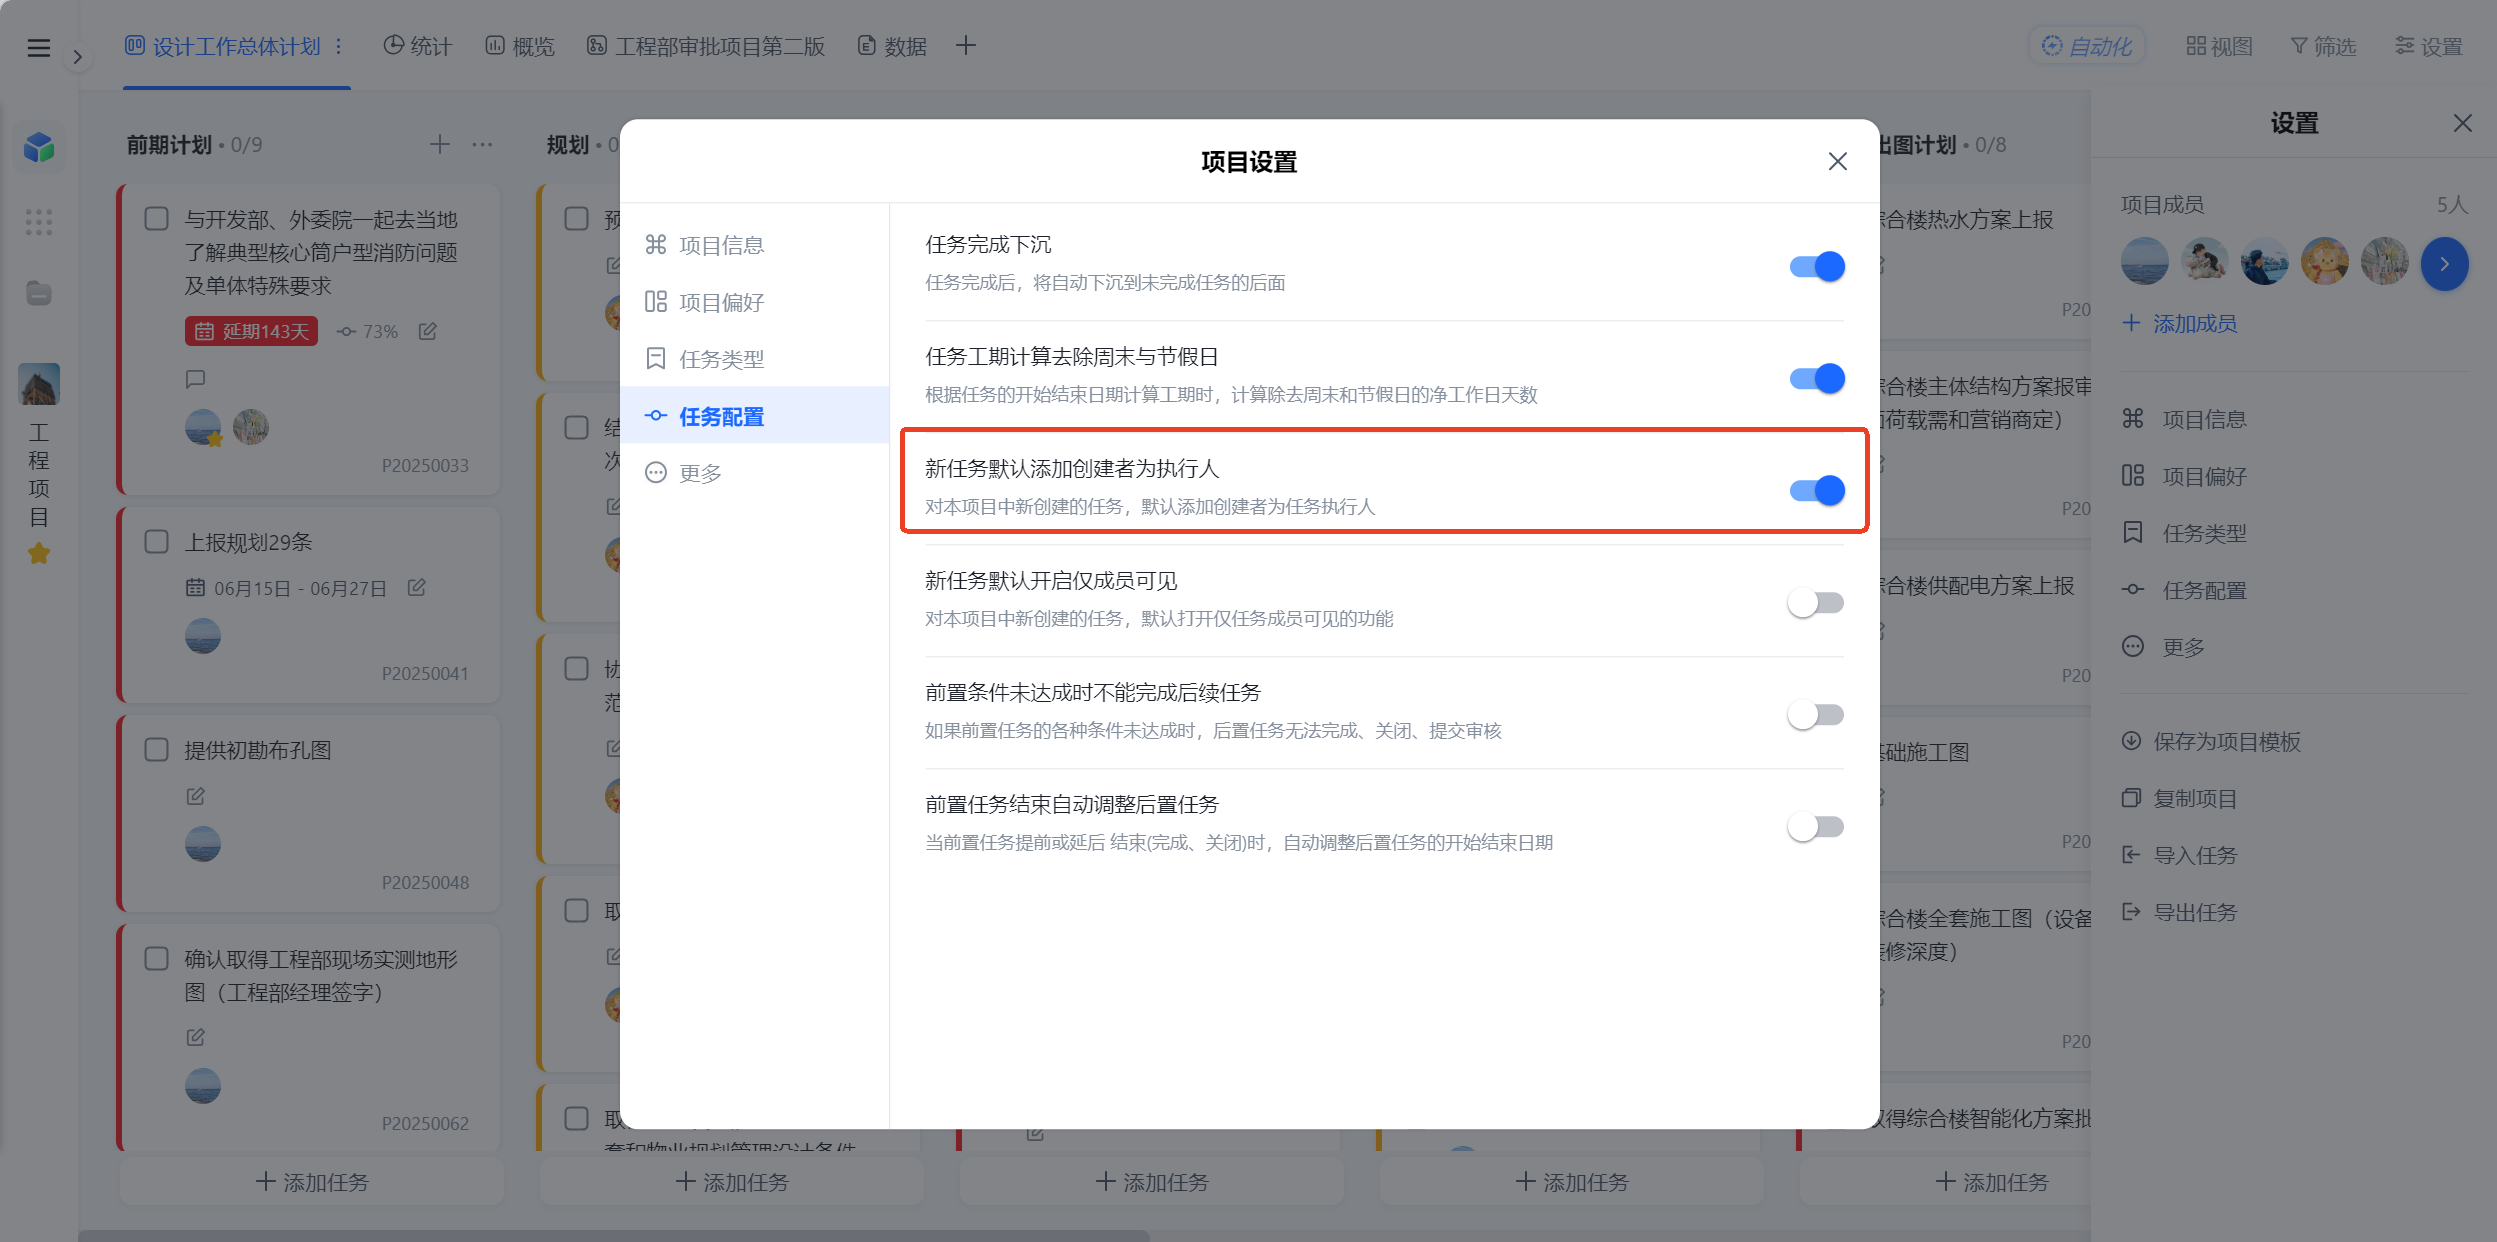Close the right 设置 panel

click(2462, 123)
